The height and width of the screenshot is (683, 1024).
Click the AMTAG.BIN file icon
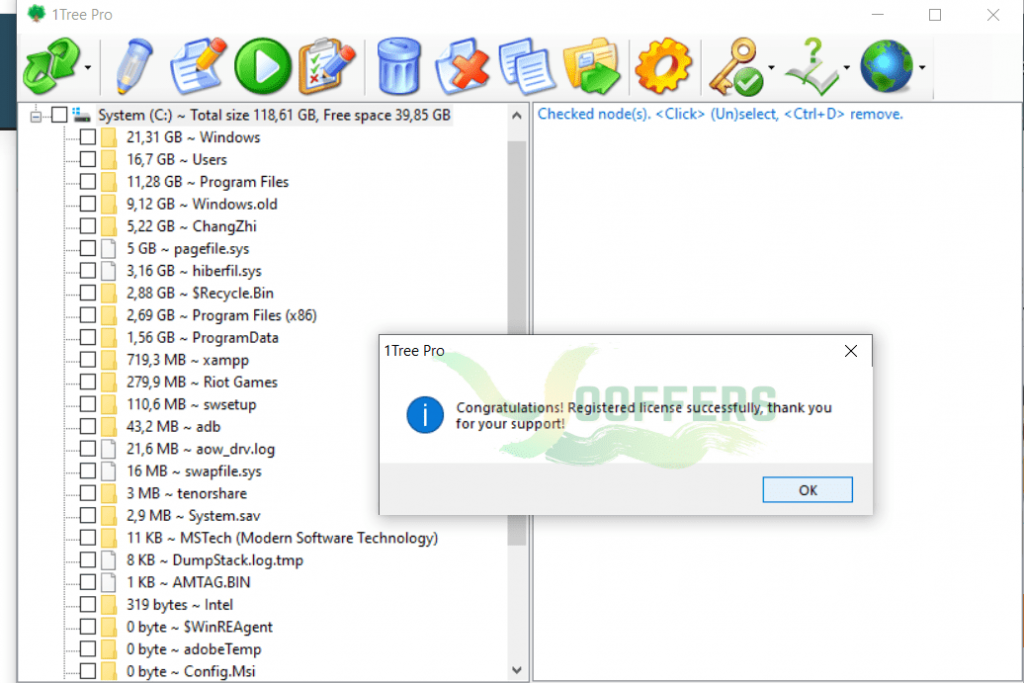pos(109,582)
